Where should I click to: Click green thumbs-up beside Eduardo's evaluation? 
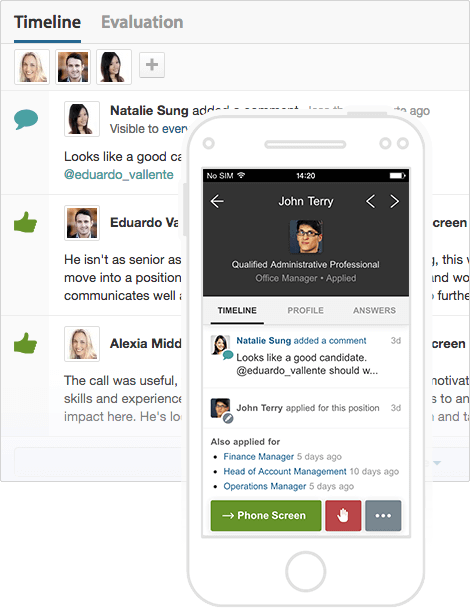tap(26, 222)
